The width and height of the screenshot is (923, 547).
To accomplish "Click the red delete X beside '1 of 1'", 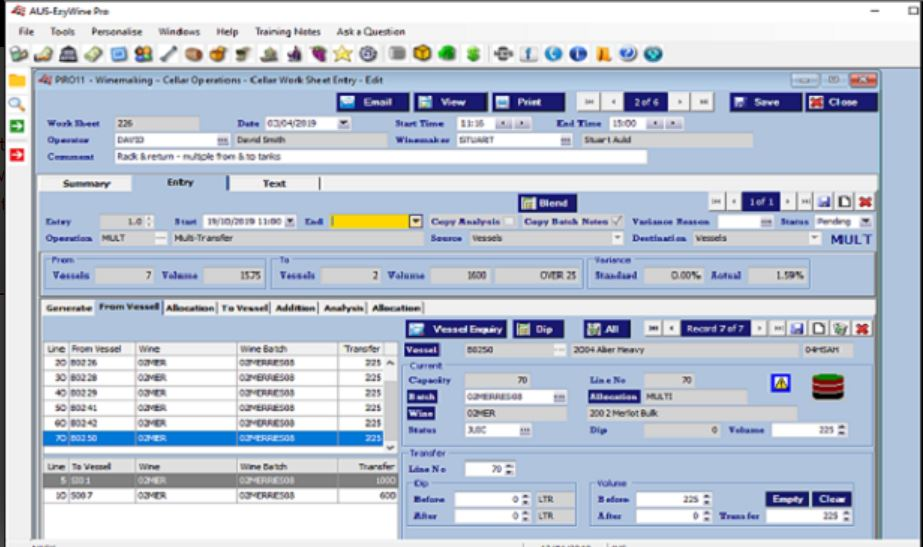I will [x=865, y=202].
